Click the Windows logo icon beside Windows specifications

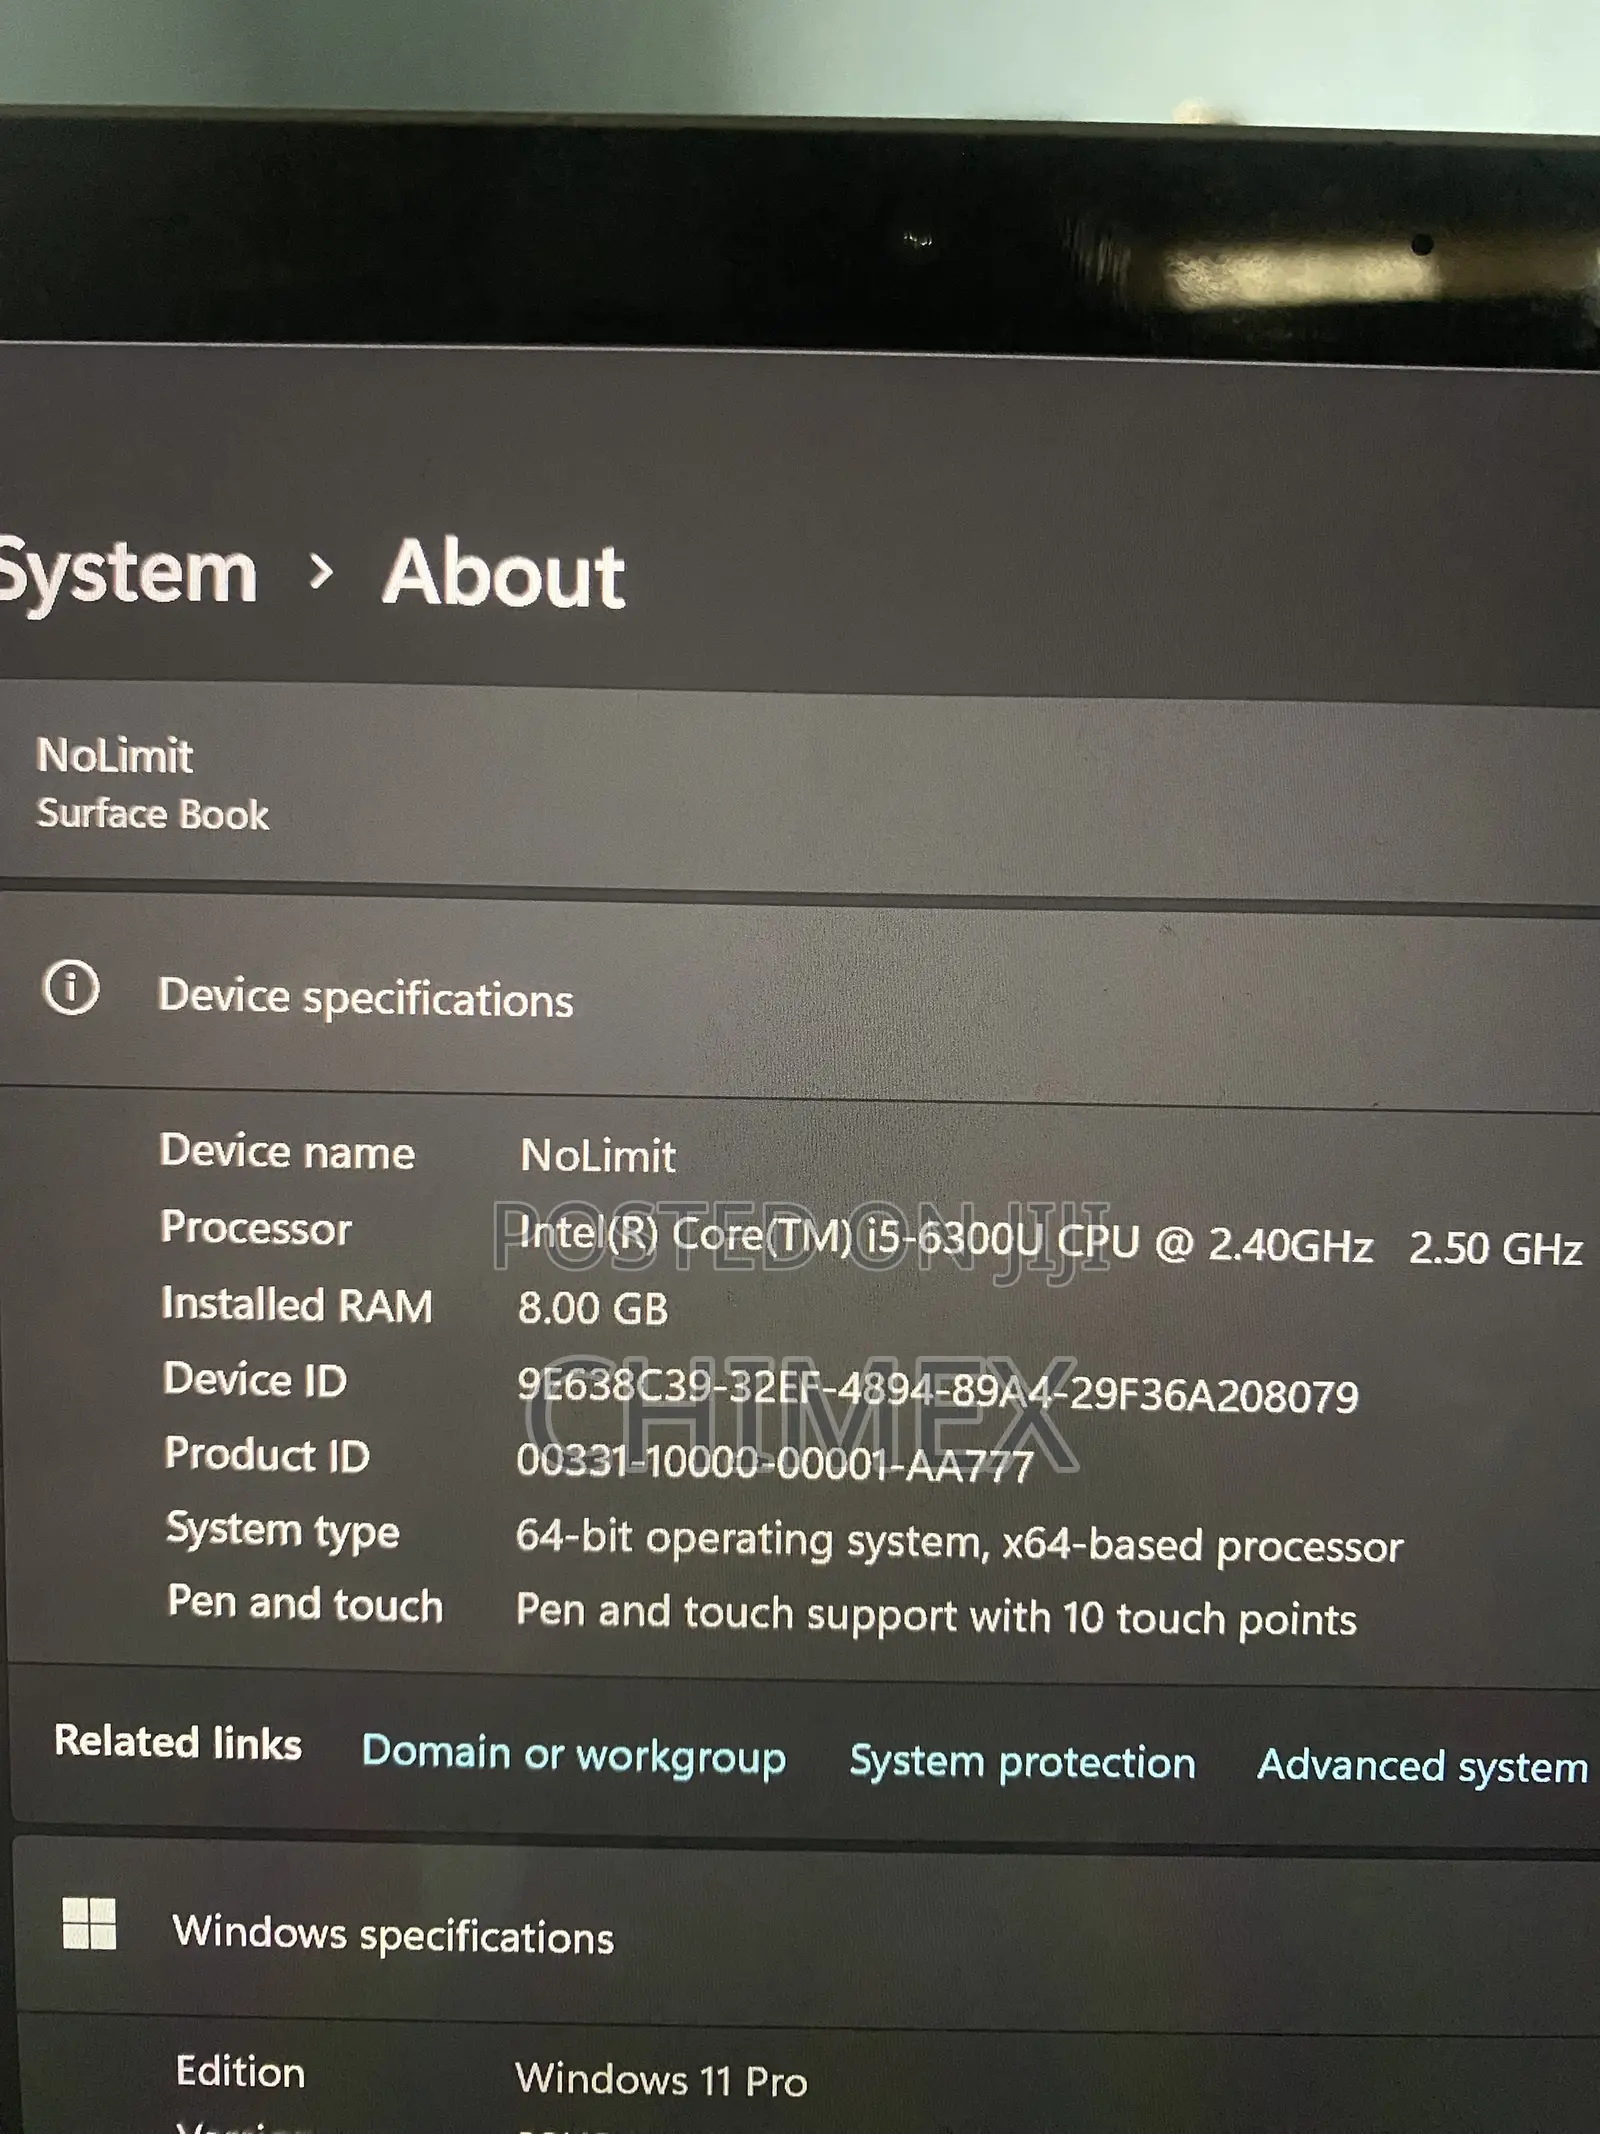coord(89,1923)
